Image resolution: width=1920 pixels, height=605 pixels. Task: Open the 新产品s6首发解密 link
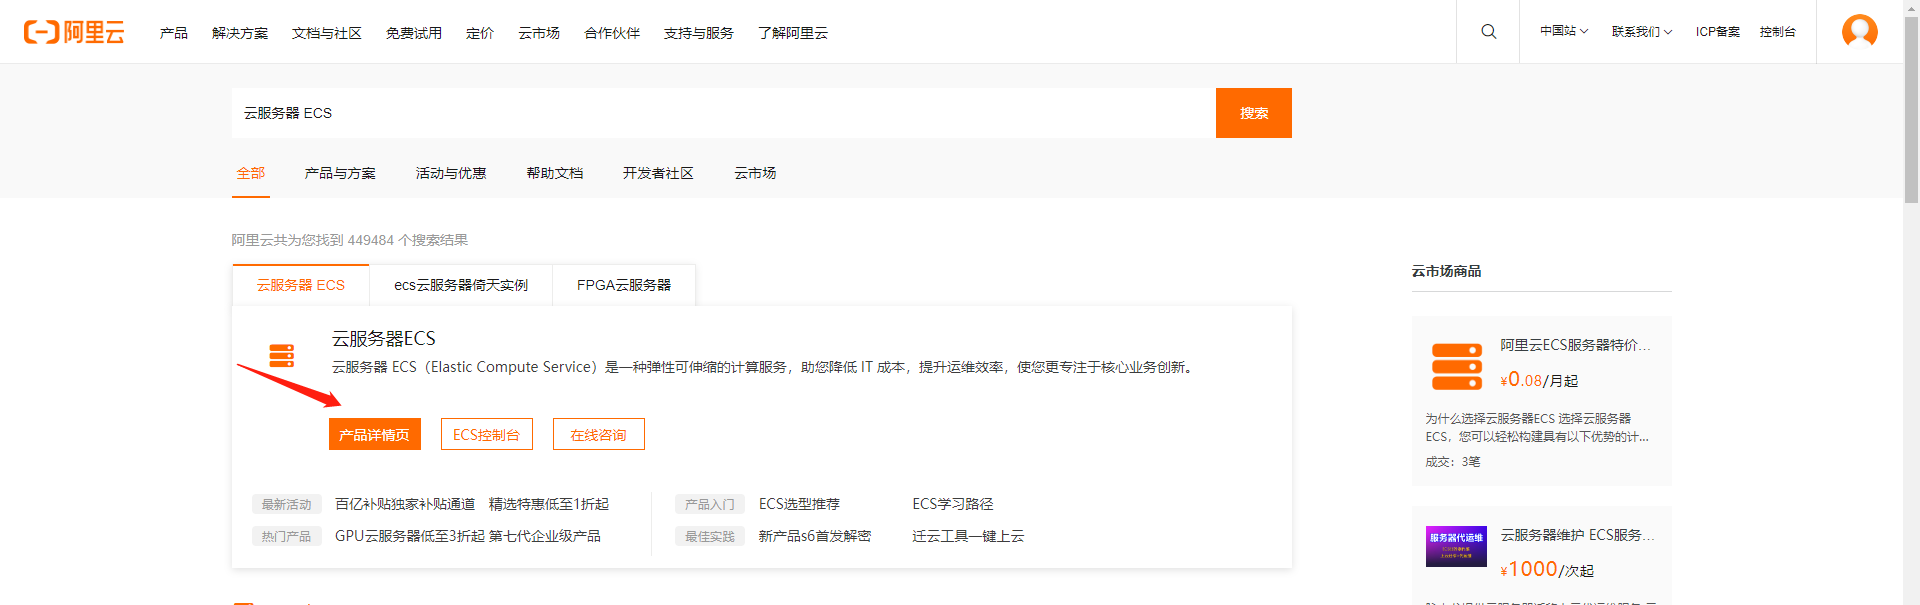tap(815, 536)
